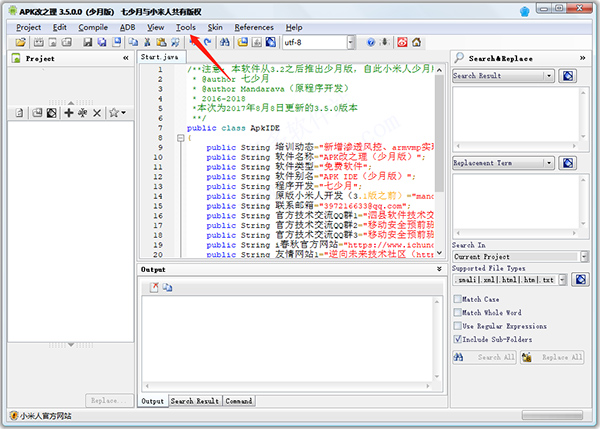
Task: Switch to the Search Result bottom tab
Action: coord(195,401)
